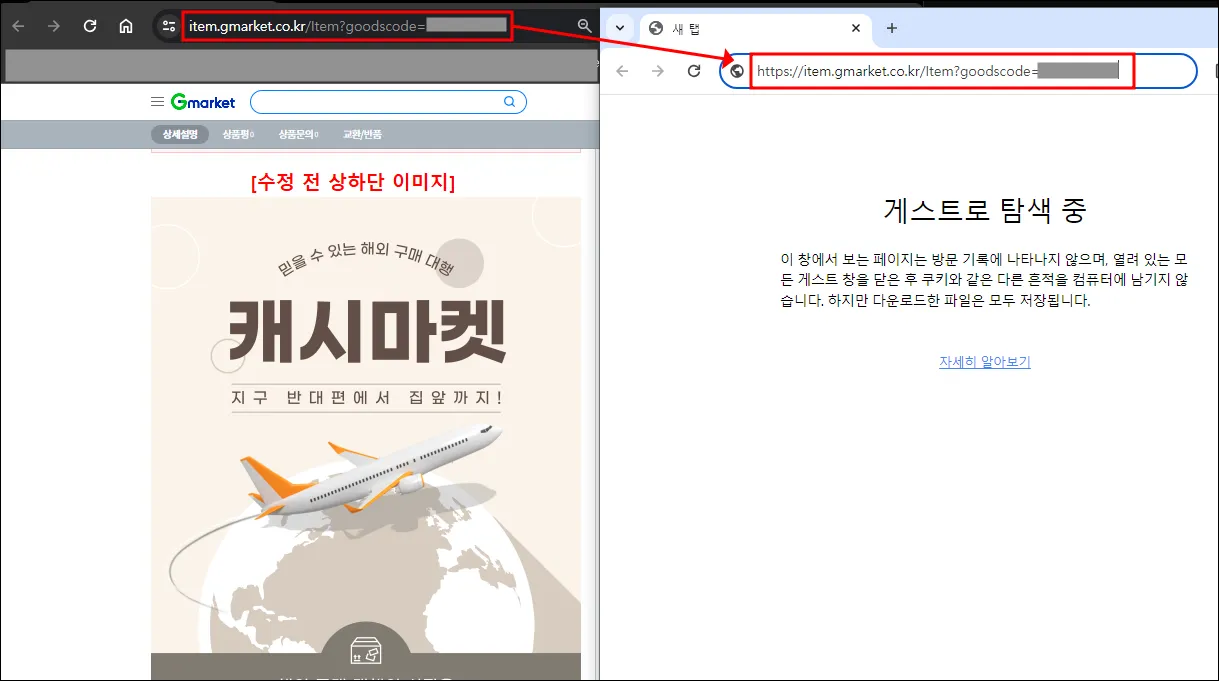Open tab search dropdown in guest window

click(x=620, y=28)
